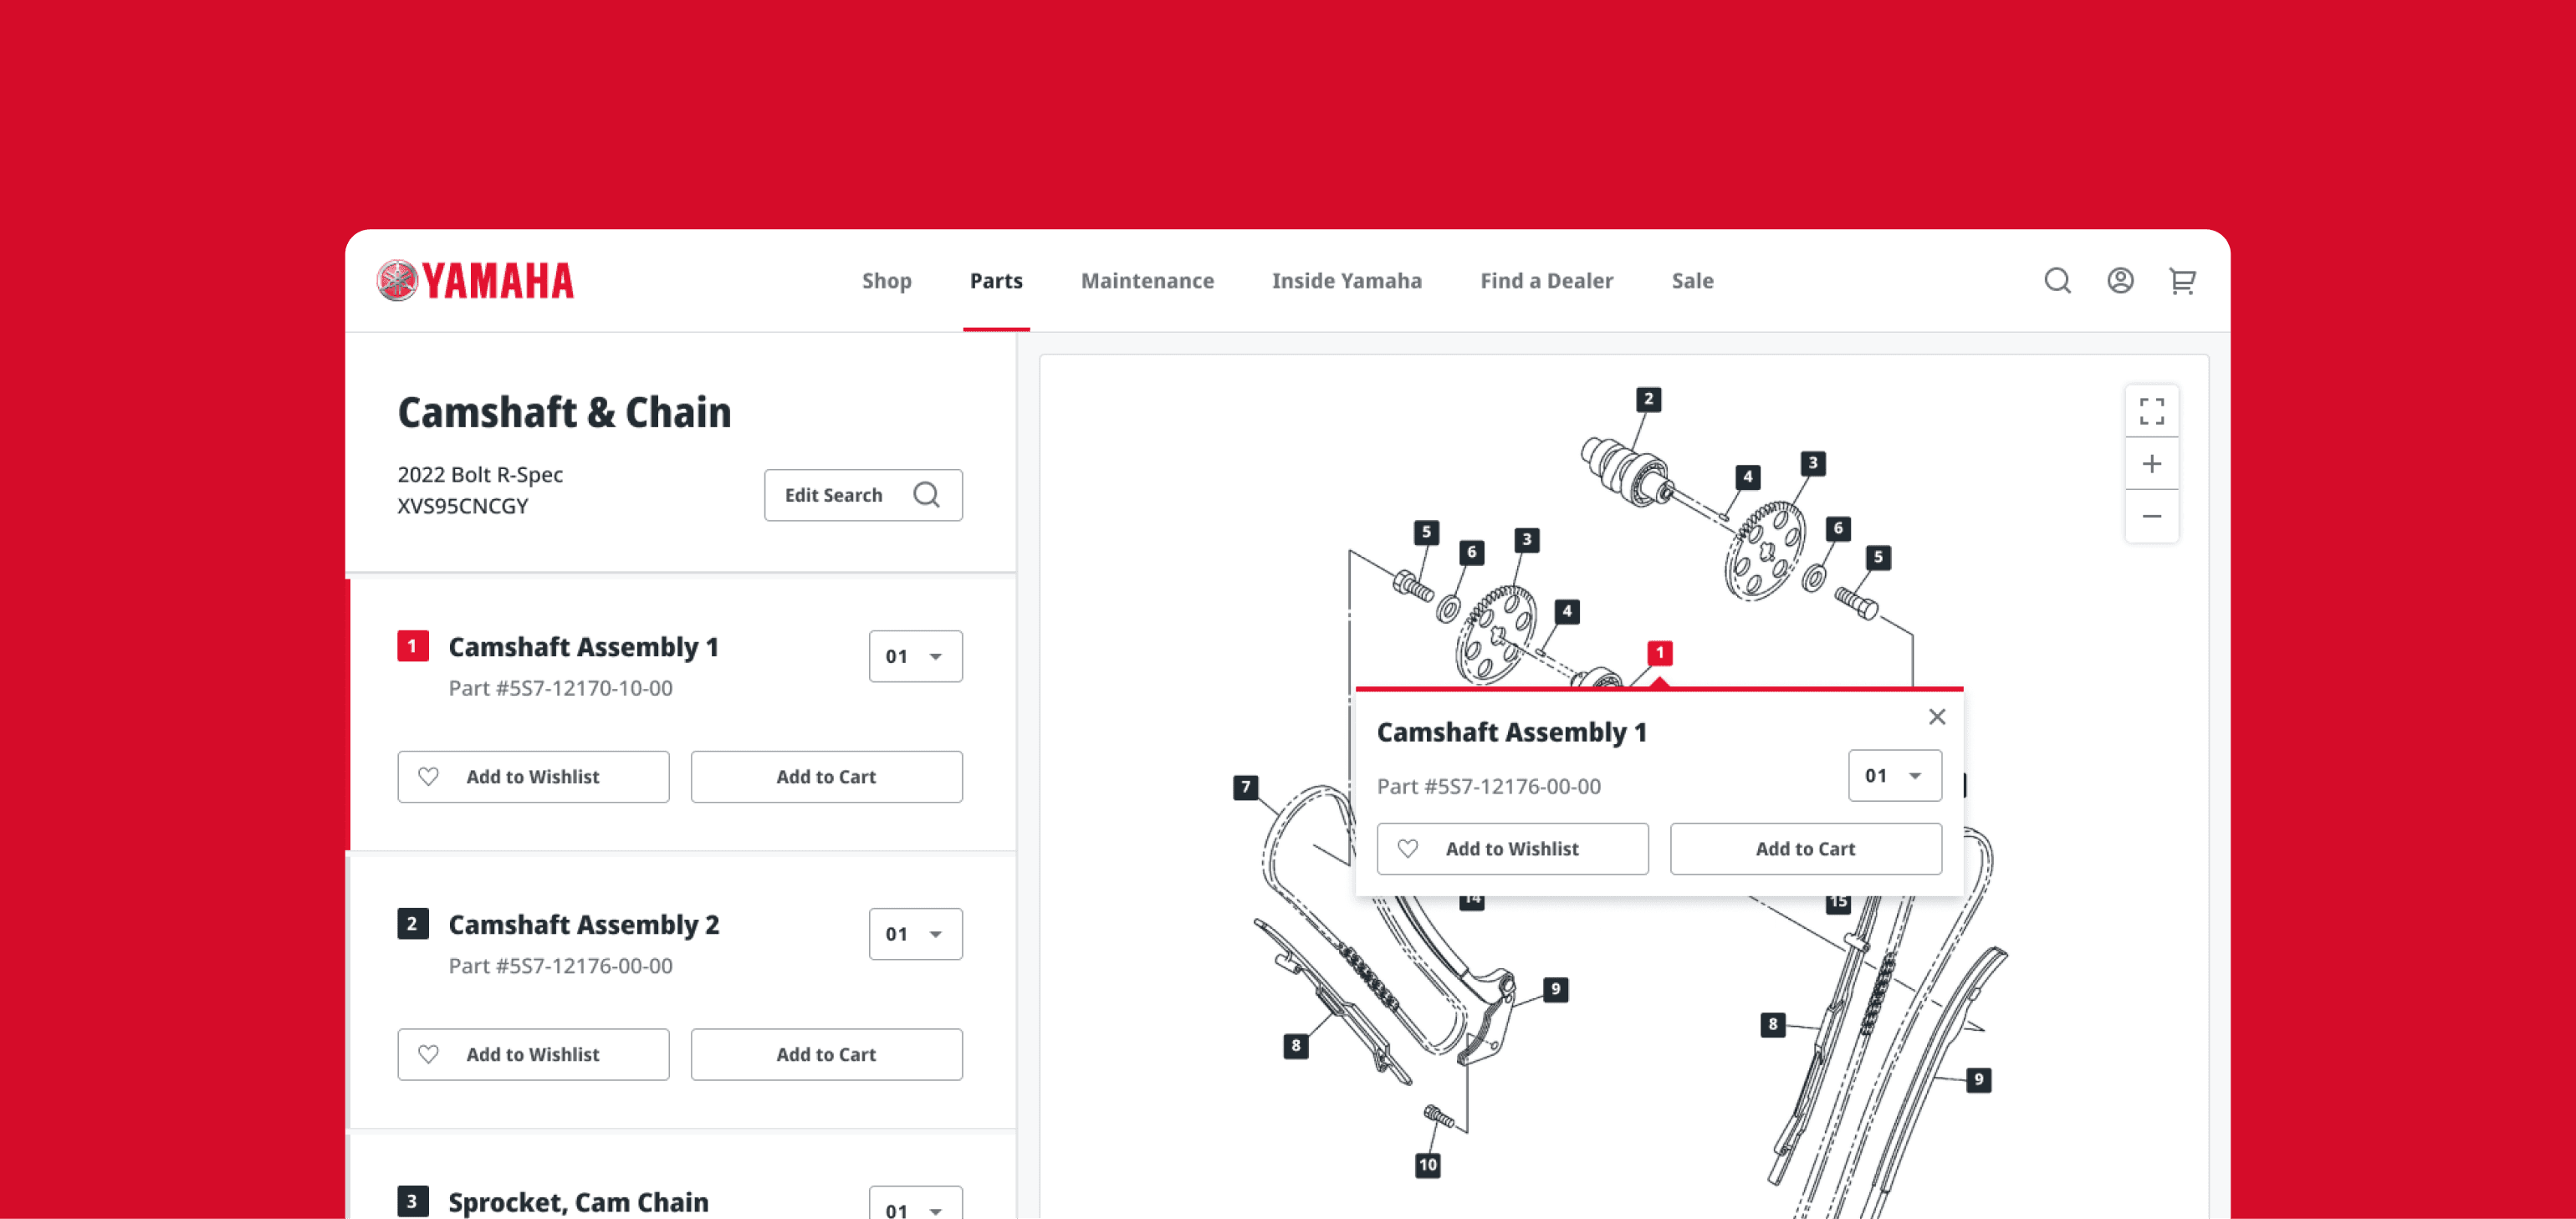Zoom out of the parts diagram
The image size is (2576, 1219).
click(2151, 516)
